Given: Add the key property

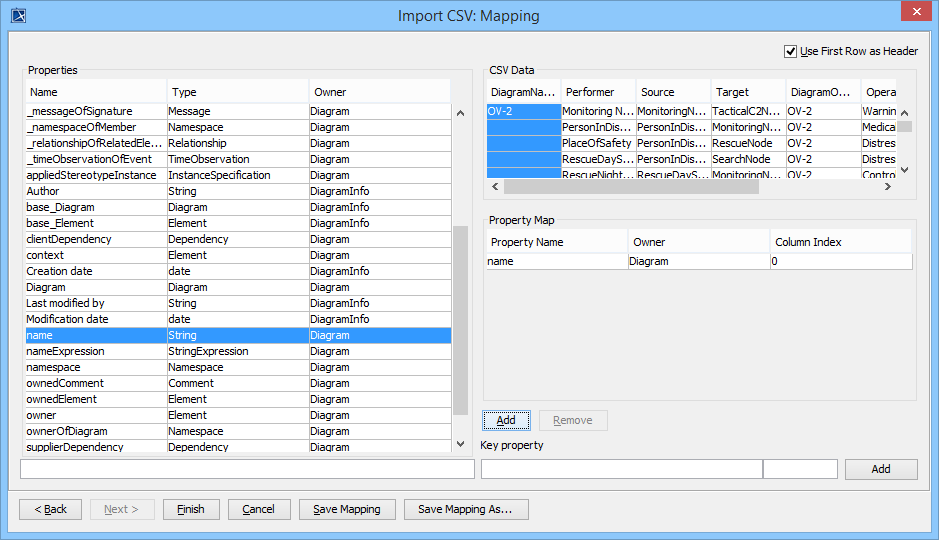Looking at the screenshot, I should (x=880, y=469).
